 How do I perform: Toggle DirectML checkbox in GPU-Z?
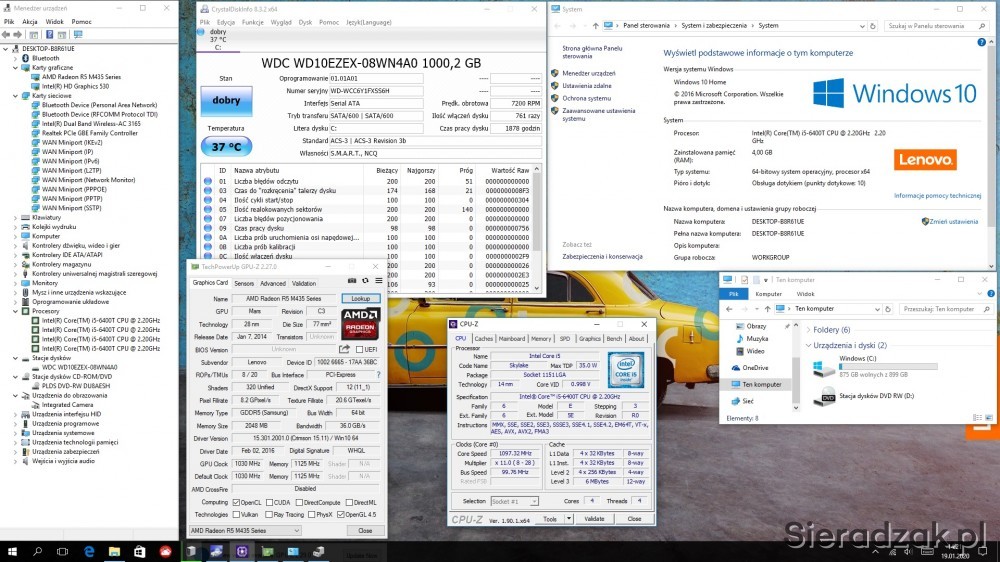(x=349, y=503)
